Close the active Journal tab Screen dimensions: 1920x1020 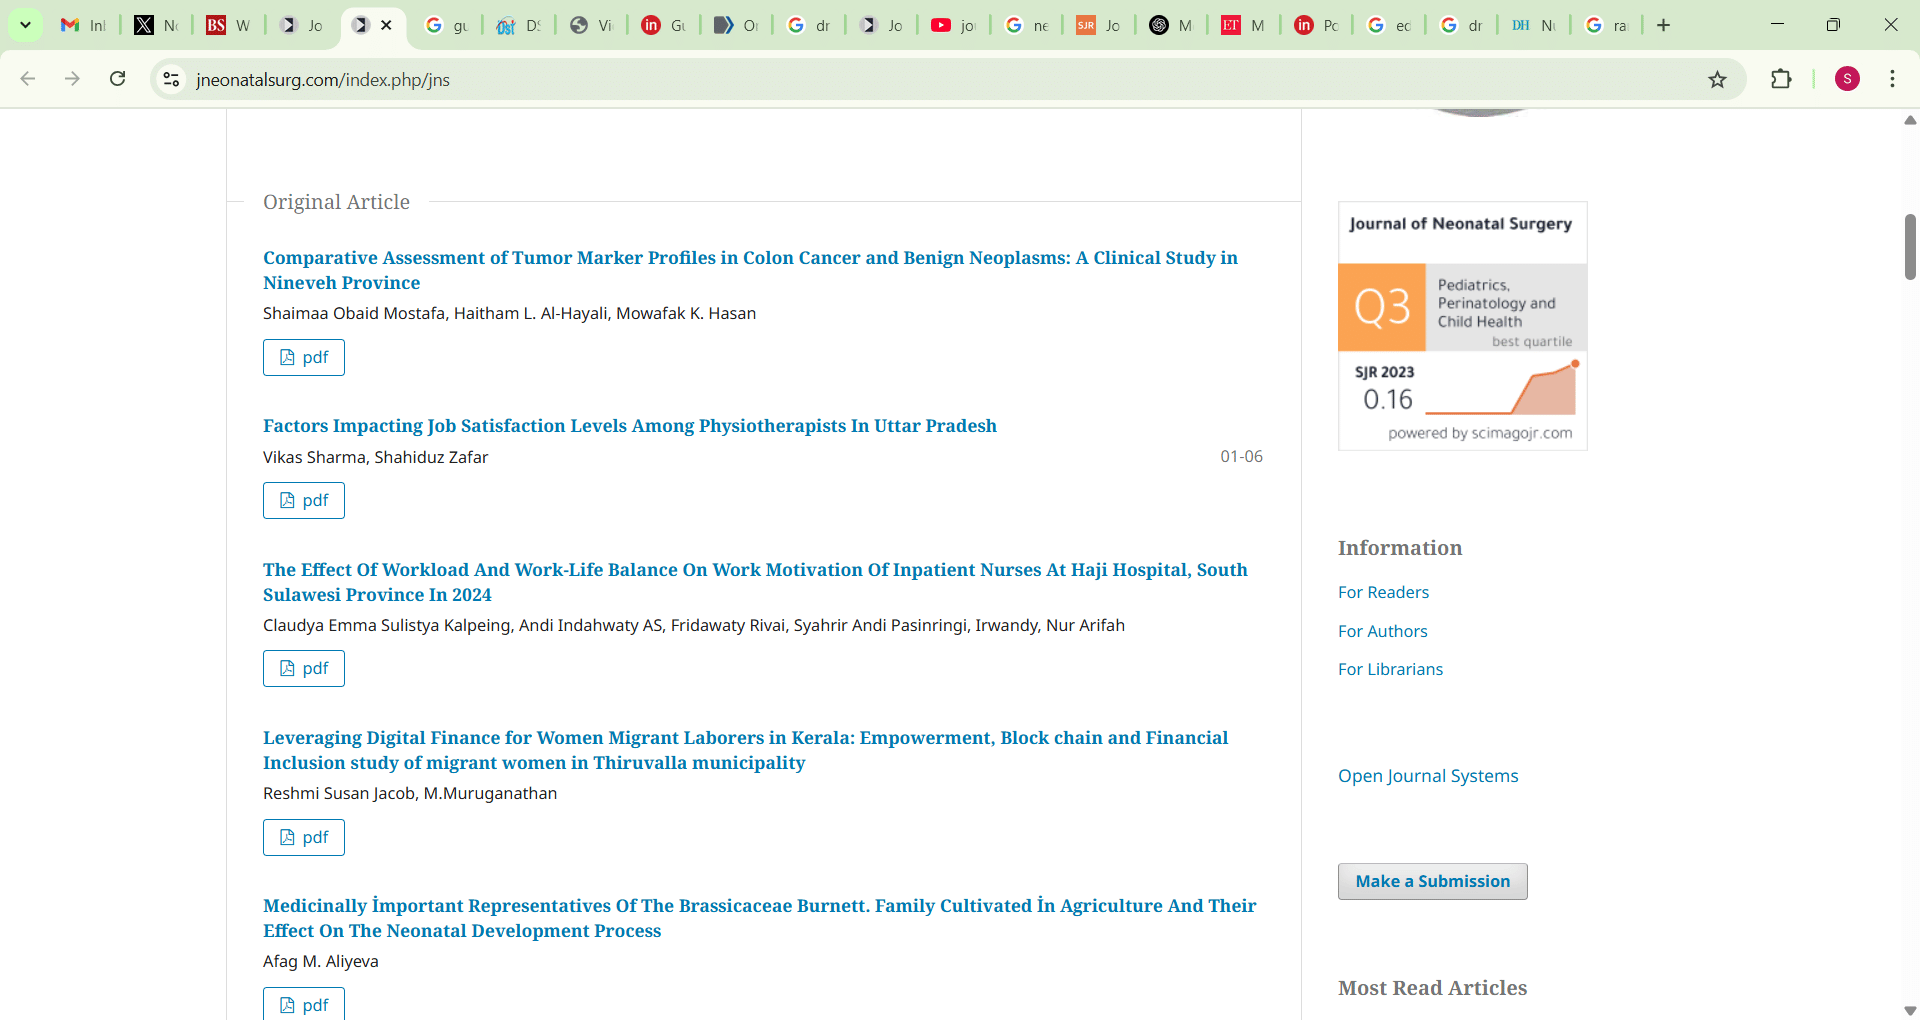[x=387, y=25]
